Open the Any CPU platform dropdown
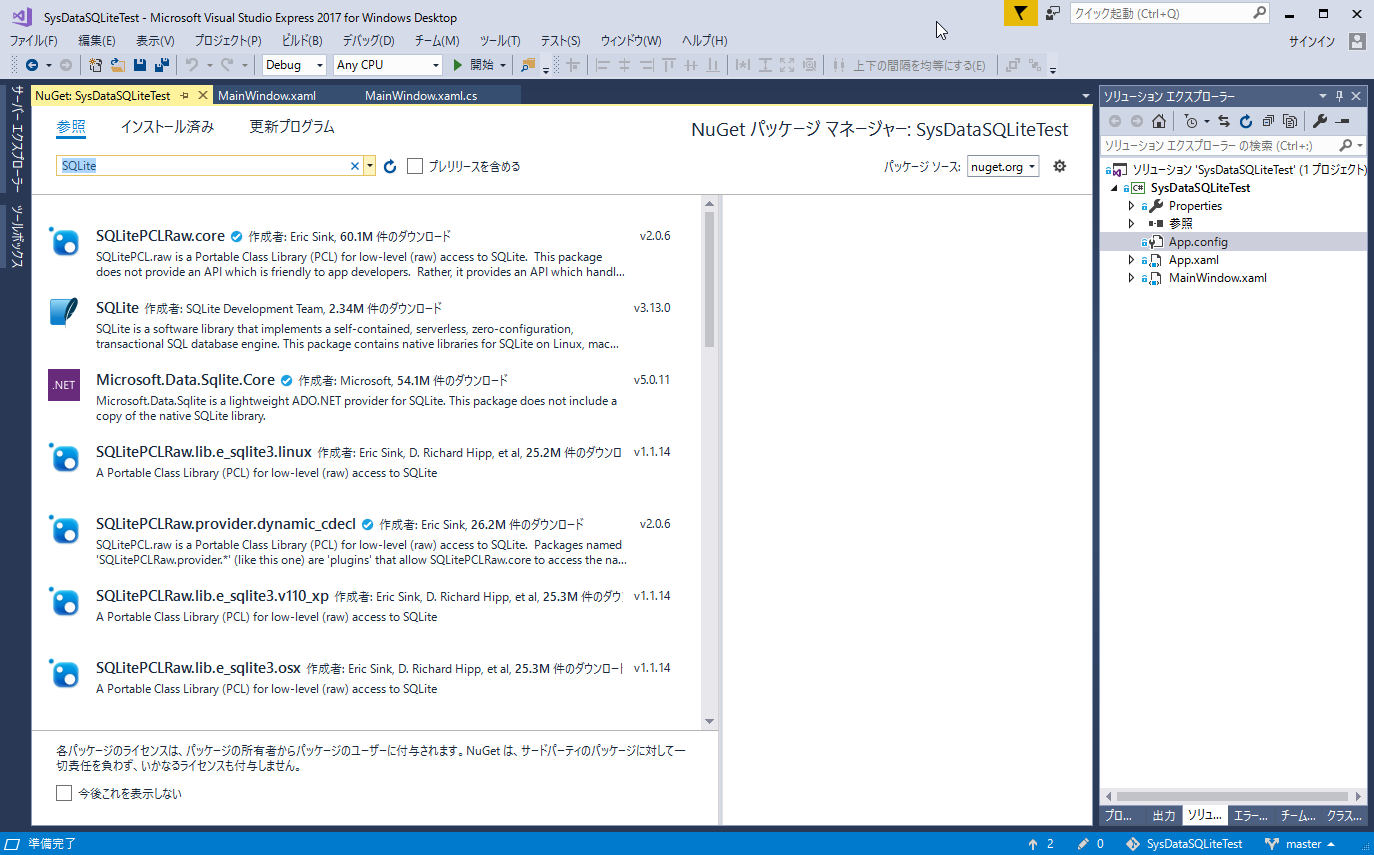The height and width of the screenshot is (855, 1374). (388, 65)
